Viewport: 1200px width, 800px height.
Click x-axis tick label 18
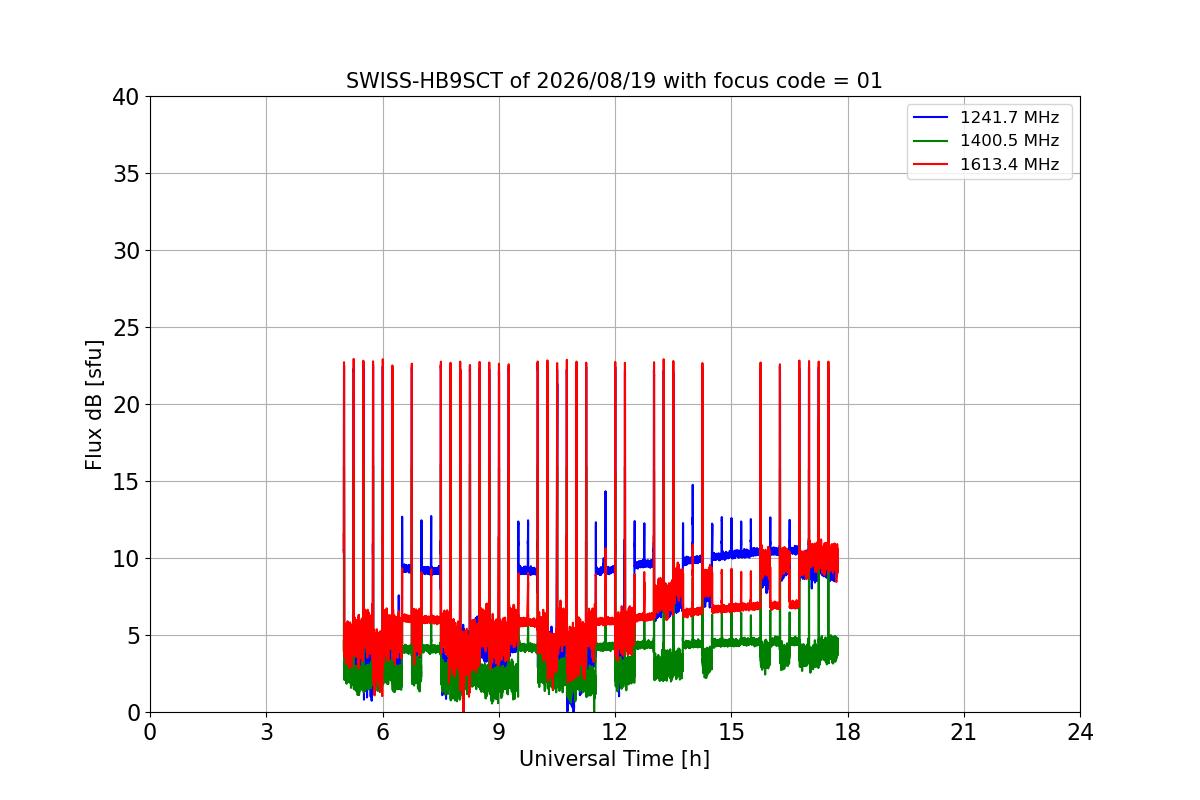847,732
